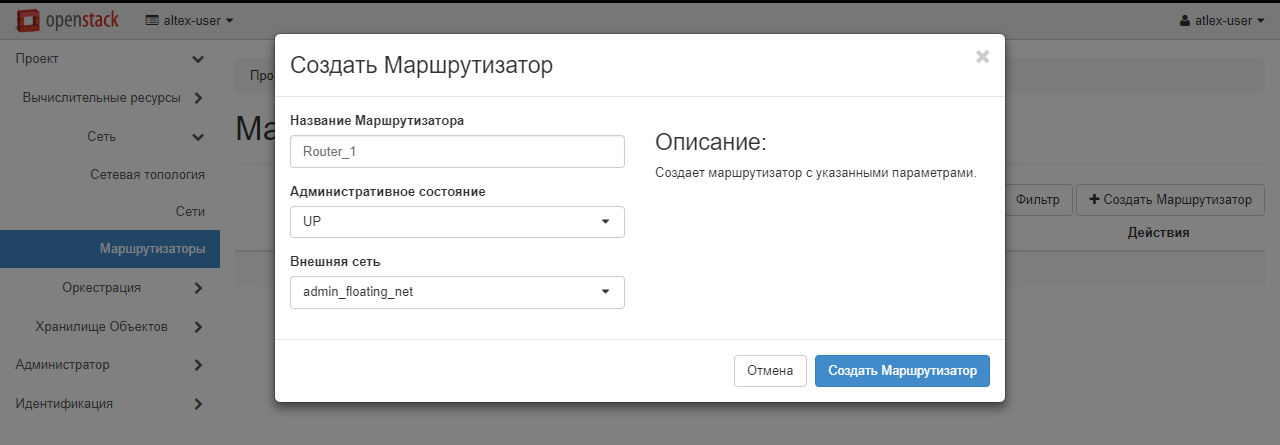Go to the Сети page

pyautogui.click(x=189, y=212)
